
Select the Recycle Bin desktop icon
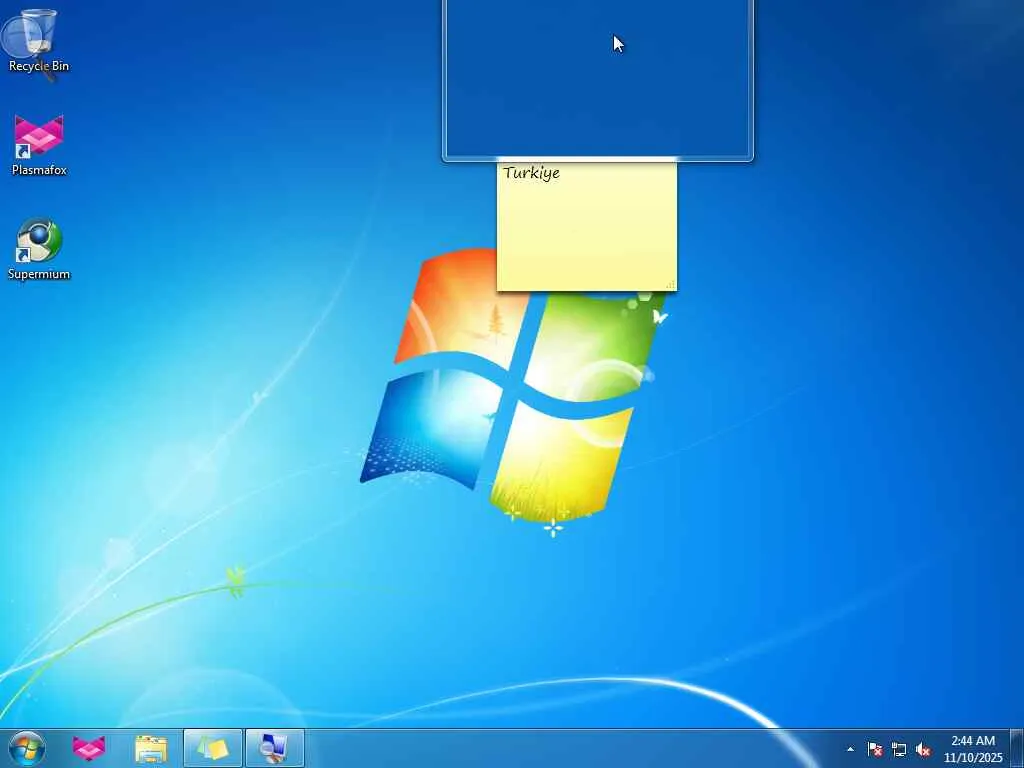click(38, 40)
